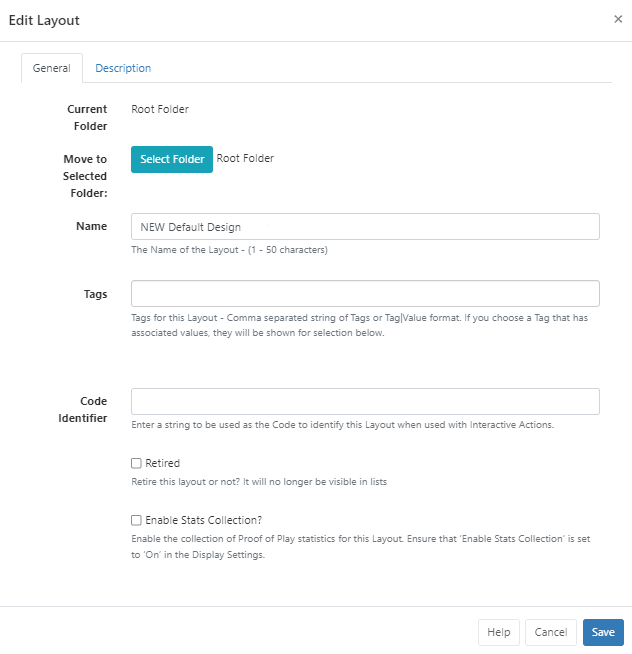Click the 'Enable Stats Collection?' label text
This screenshot has height=654, width=632.
203,520
